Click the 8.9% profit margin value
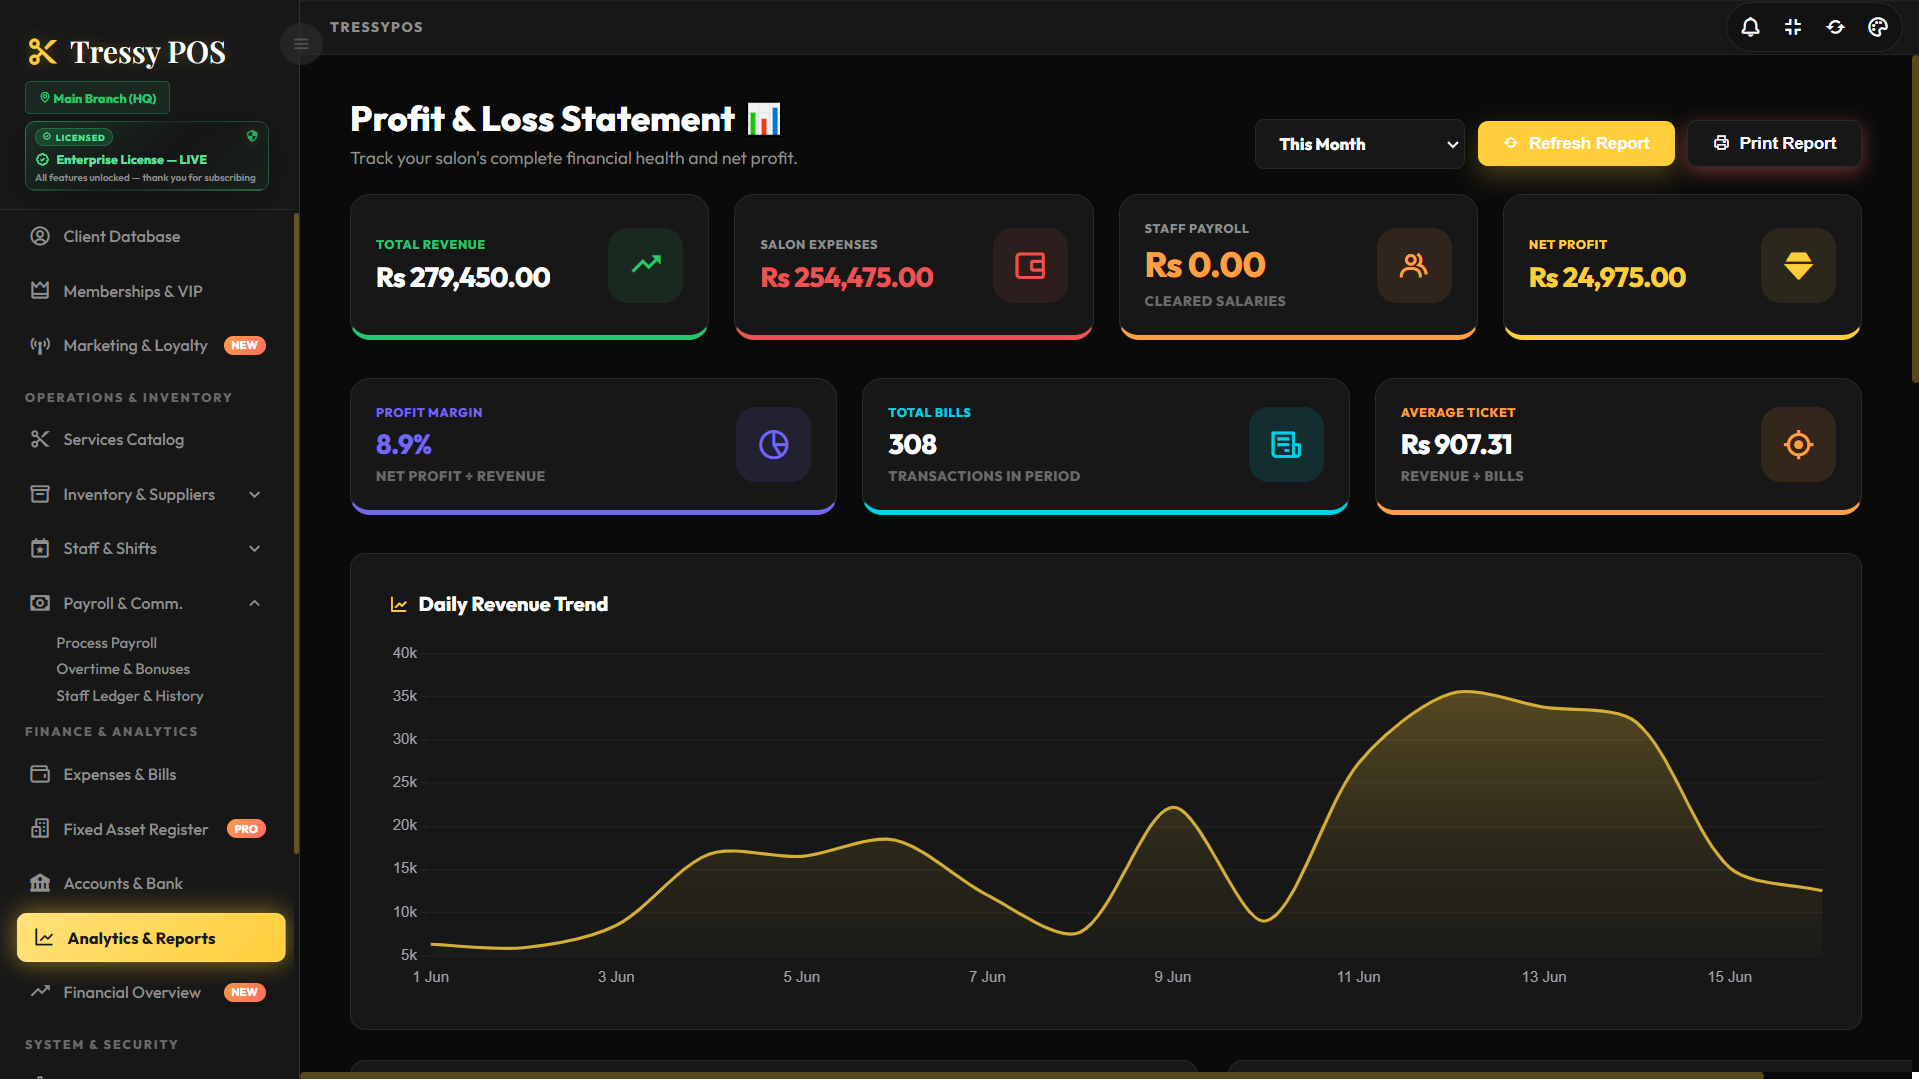 point(404,444)
